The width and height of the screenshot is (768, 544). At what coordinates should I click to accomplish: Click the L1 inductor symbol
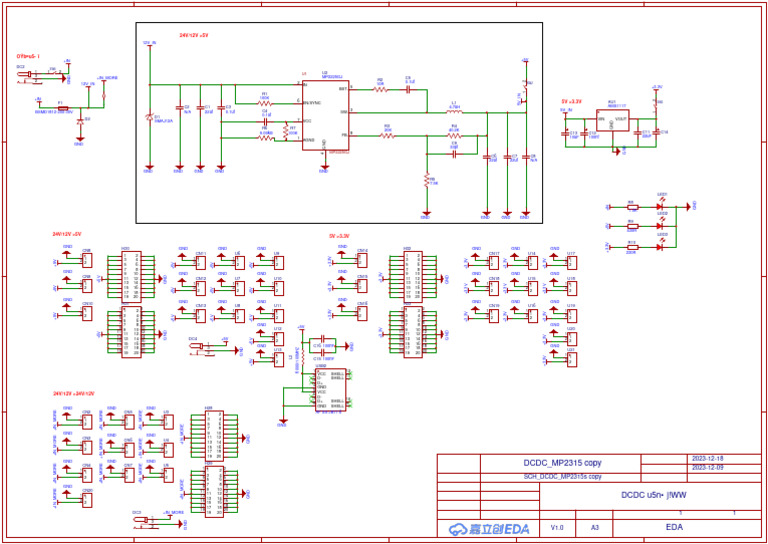coord(454,111)
